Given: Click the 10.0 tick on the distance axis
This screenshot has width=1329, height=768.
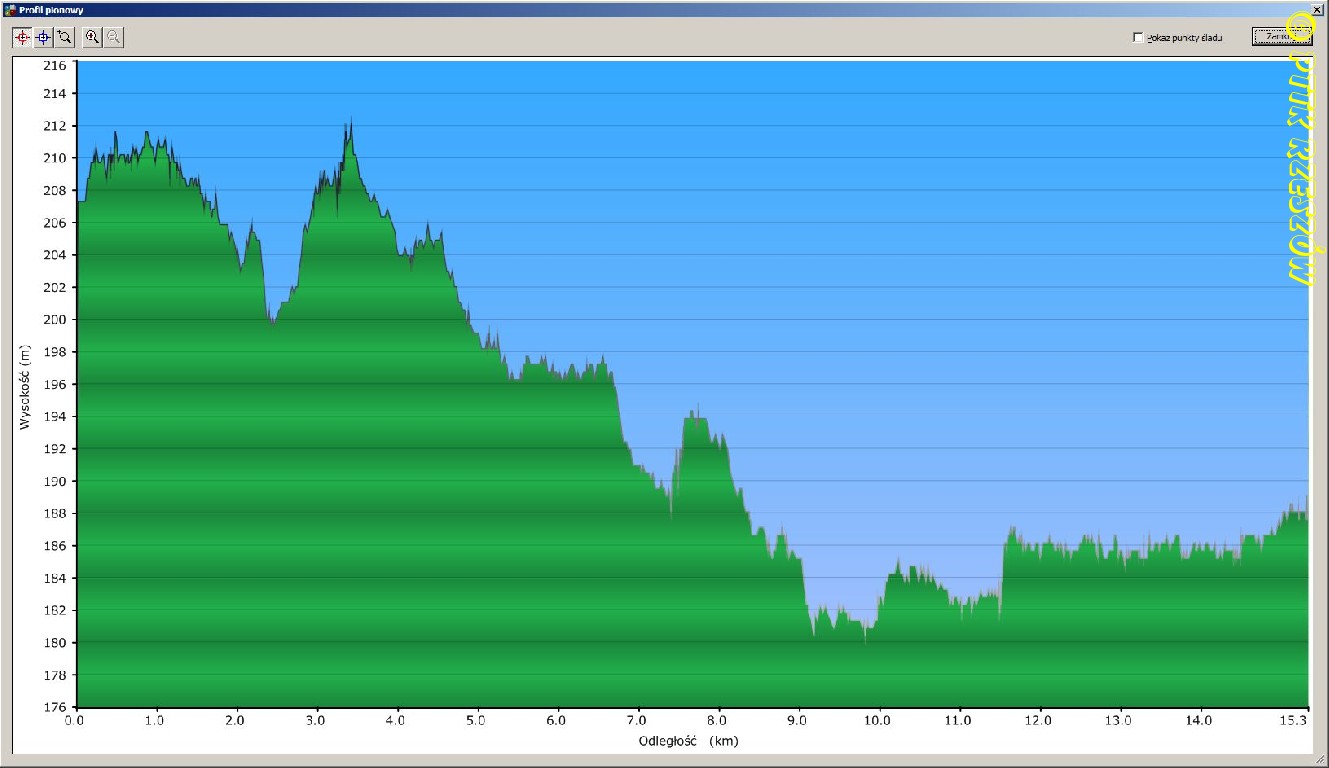Looking at the screenshot, I should [x=879, y=719].
